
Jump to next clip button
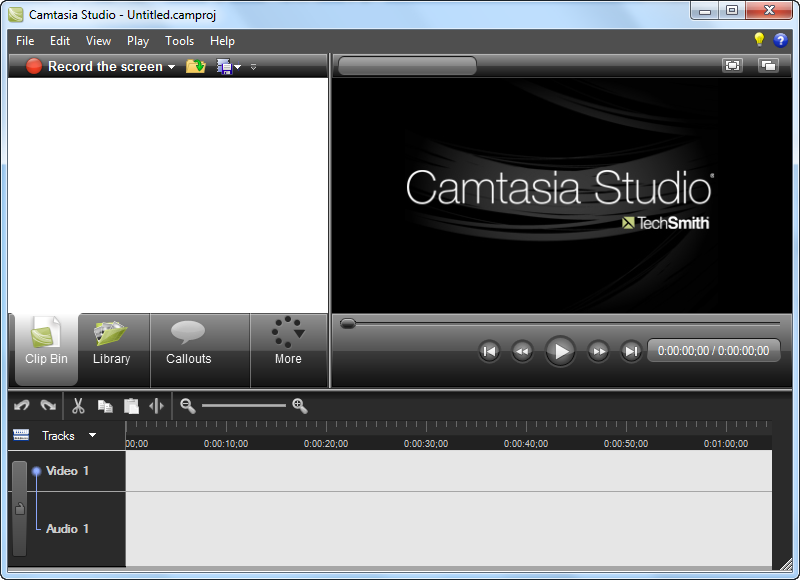(631, 351)
